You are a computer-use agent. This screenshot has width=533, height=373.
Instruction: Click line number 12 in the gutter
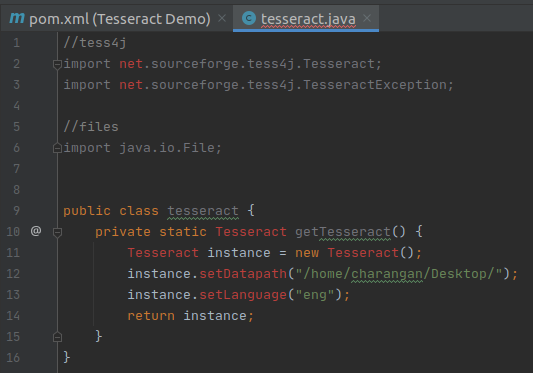pyautogui.click(x=13, y=274)
